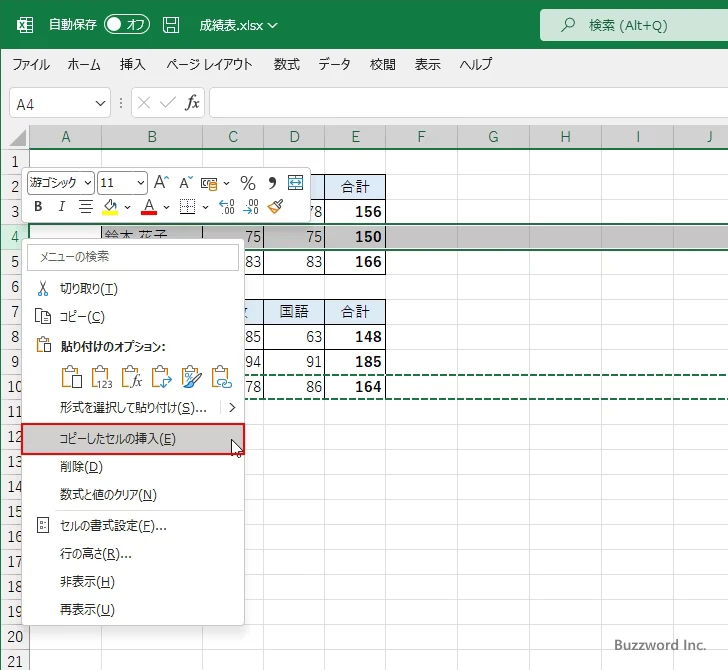728x670 pixels.
Task: Click the 検索 (Alt+Q) search box
Action: point(634,25)
